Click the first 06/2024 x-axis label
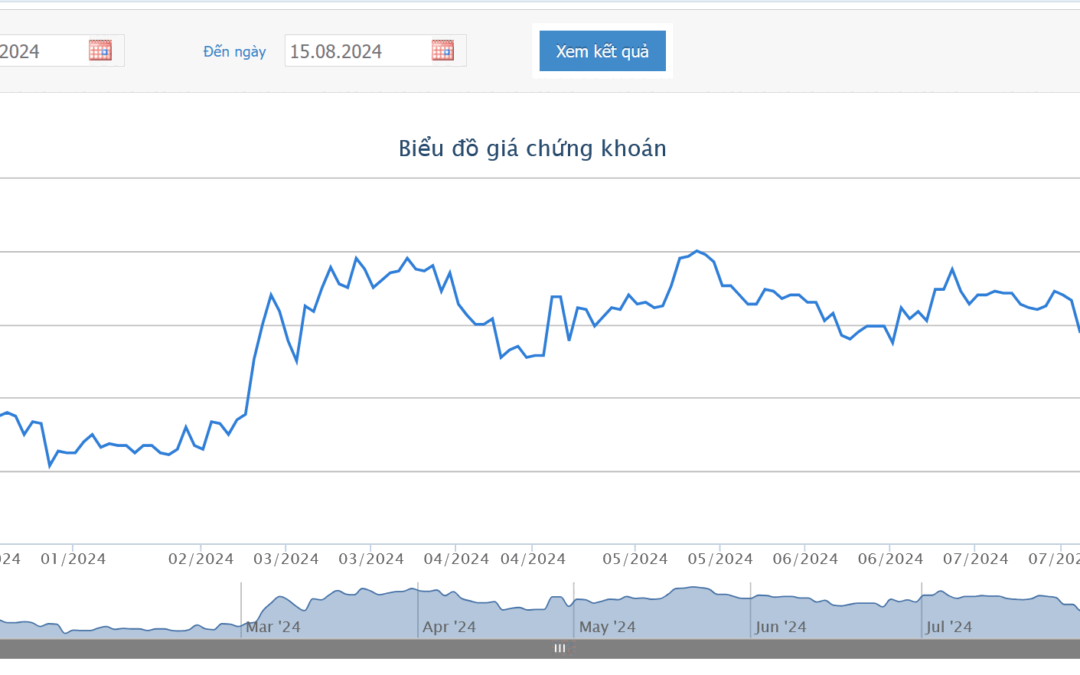Viewport: 1080px width, 675px height. [805, 559]
